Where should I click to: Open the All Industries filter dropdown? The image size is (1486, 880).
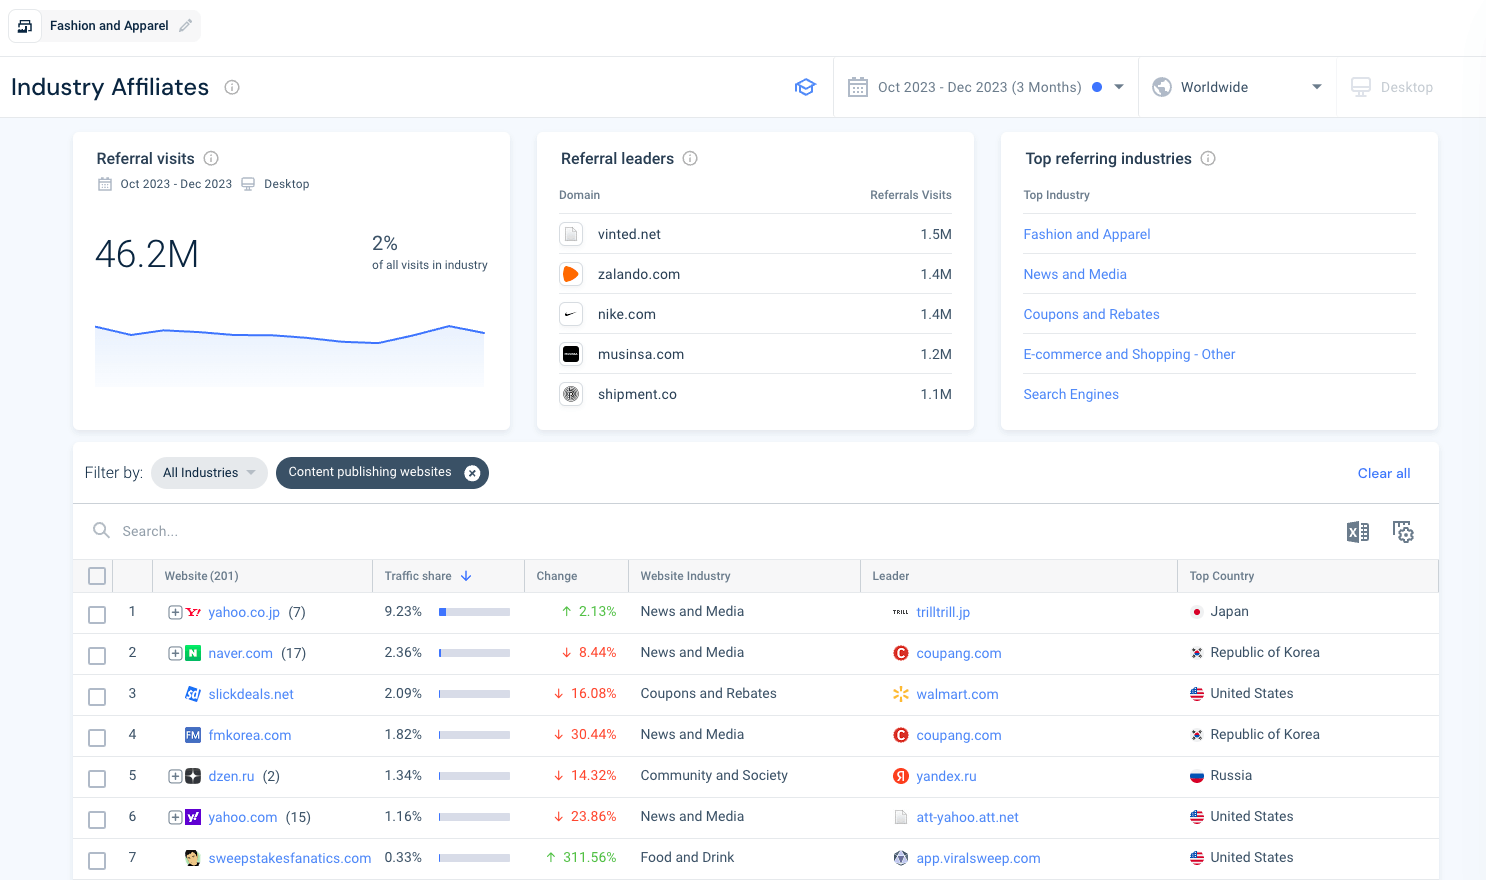click(208, 472)
